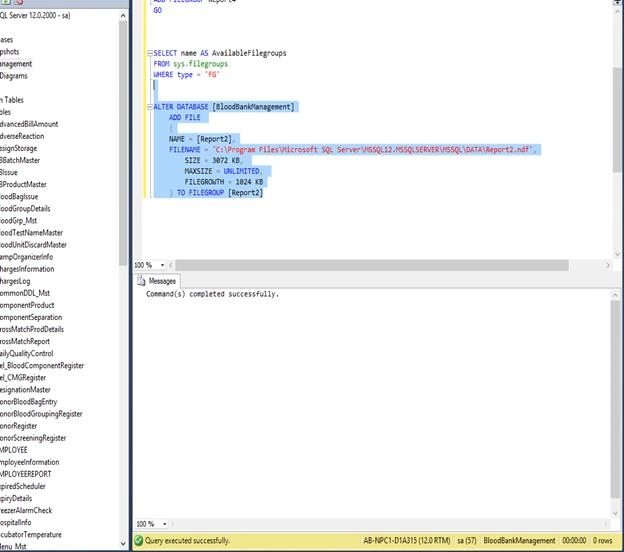Screen dimensions: 624x552
Task: Collapse the SELECT name statement block
Action: click(x=150, y=53)
